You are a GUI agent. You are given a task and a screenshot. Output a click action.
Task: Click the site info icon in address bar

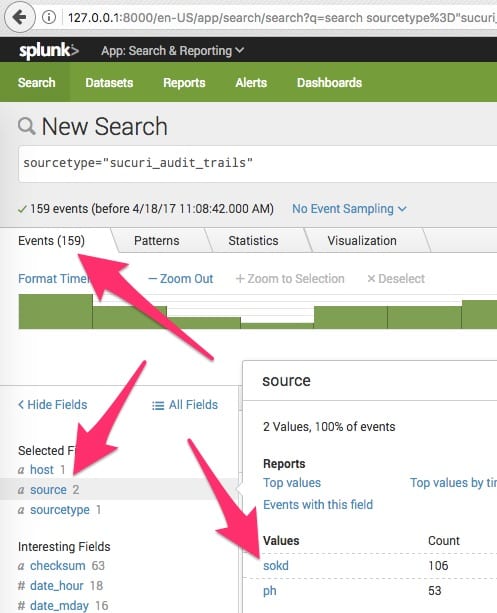[49, 18]
